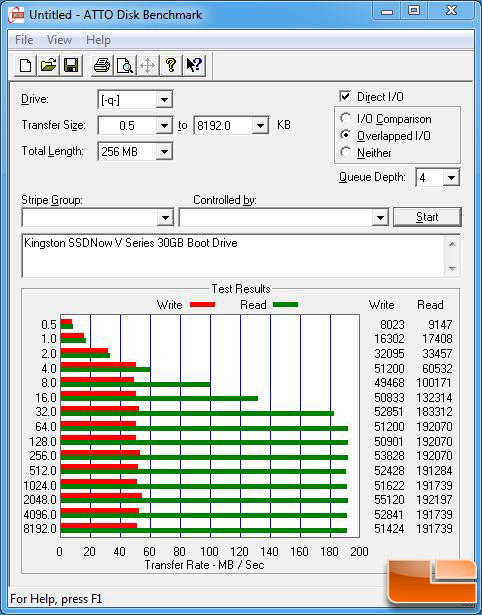Click the write value 55120

tap(389, 500)
